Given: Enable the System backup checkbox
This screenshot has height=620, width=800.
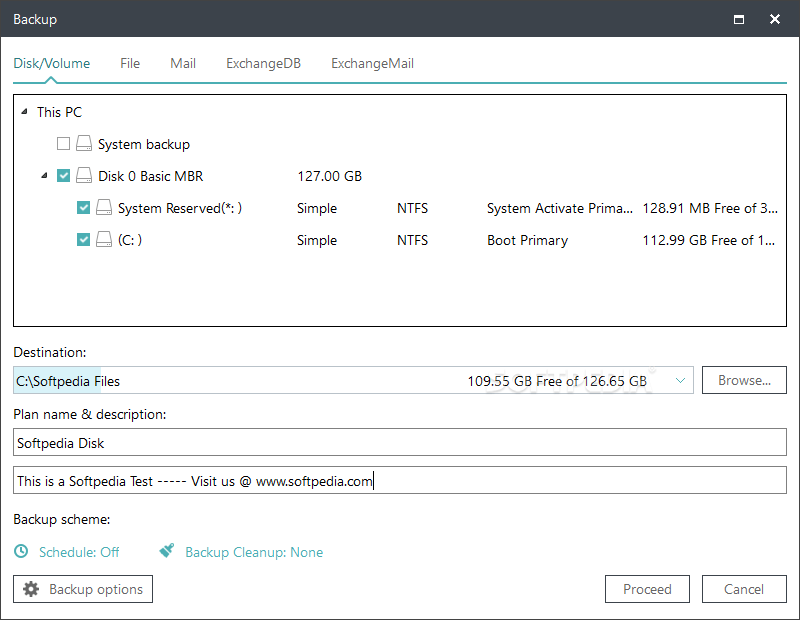Looking at the screenshot, I should tap(63, 143).
